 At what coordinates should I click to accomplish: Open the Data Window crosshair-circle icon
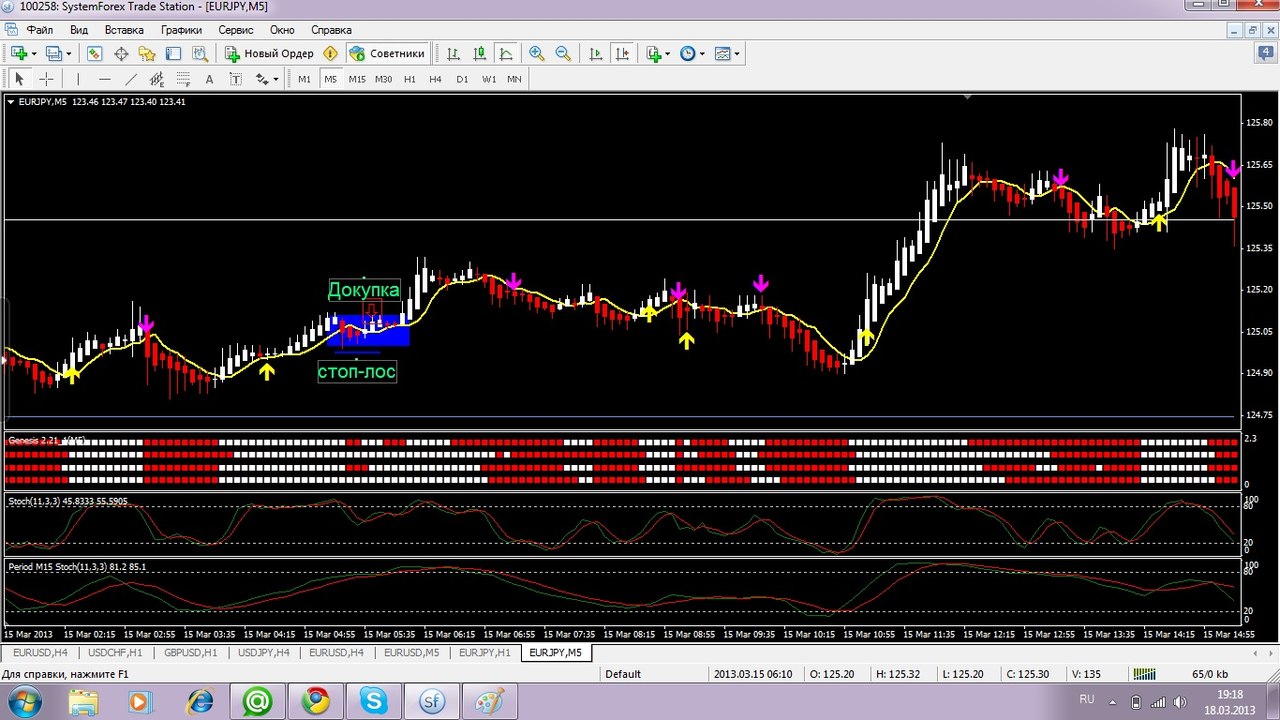121,53
